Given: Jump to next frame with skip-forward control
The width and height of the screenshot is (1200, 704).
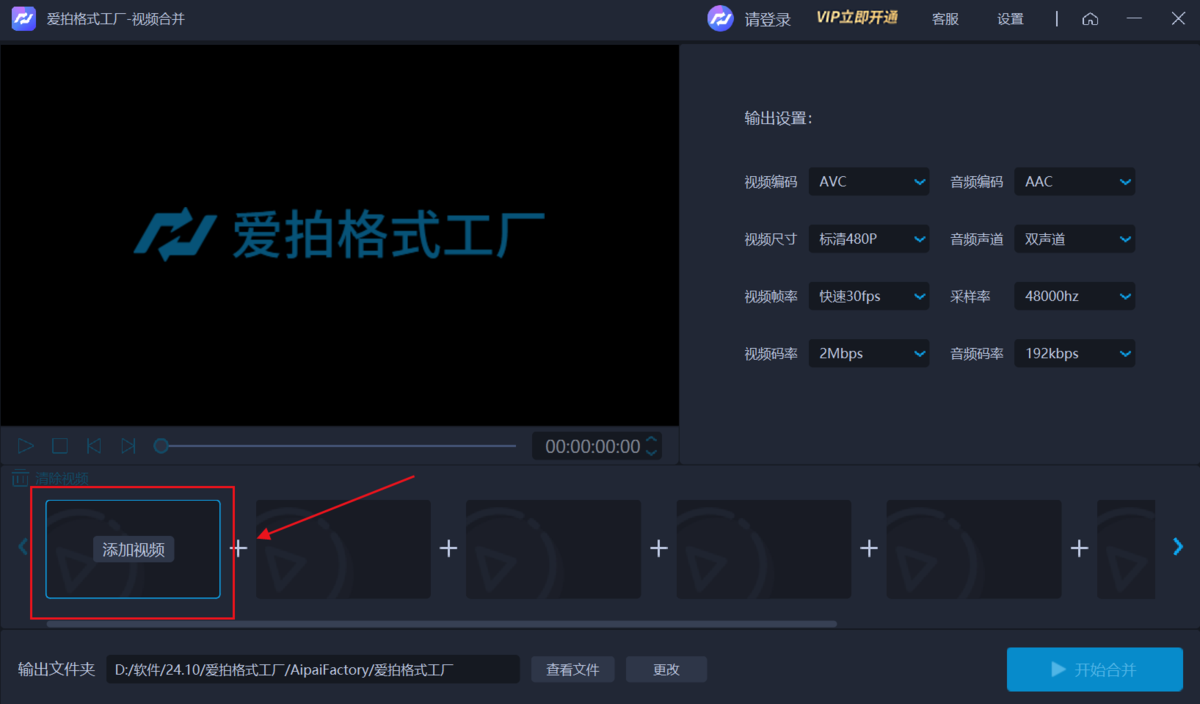Looking at the screenshot, I should pos(128,446).
